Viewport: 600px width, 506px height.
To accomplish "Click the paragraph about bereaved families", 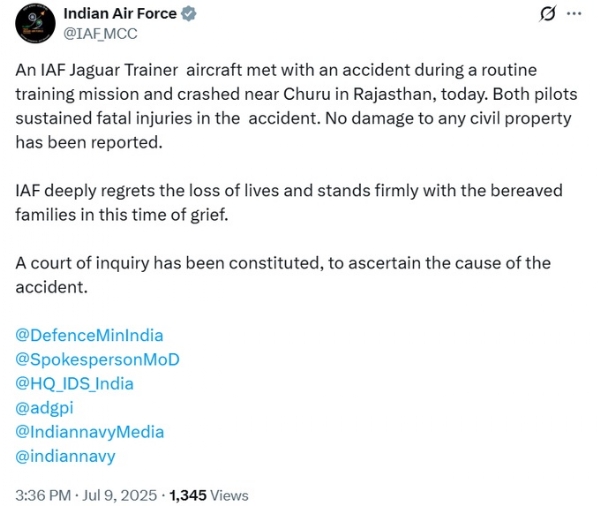I will [289, 202].
